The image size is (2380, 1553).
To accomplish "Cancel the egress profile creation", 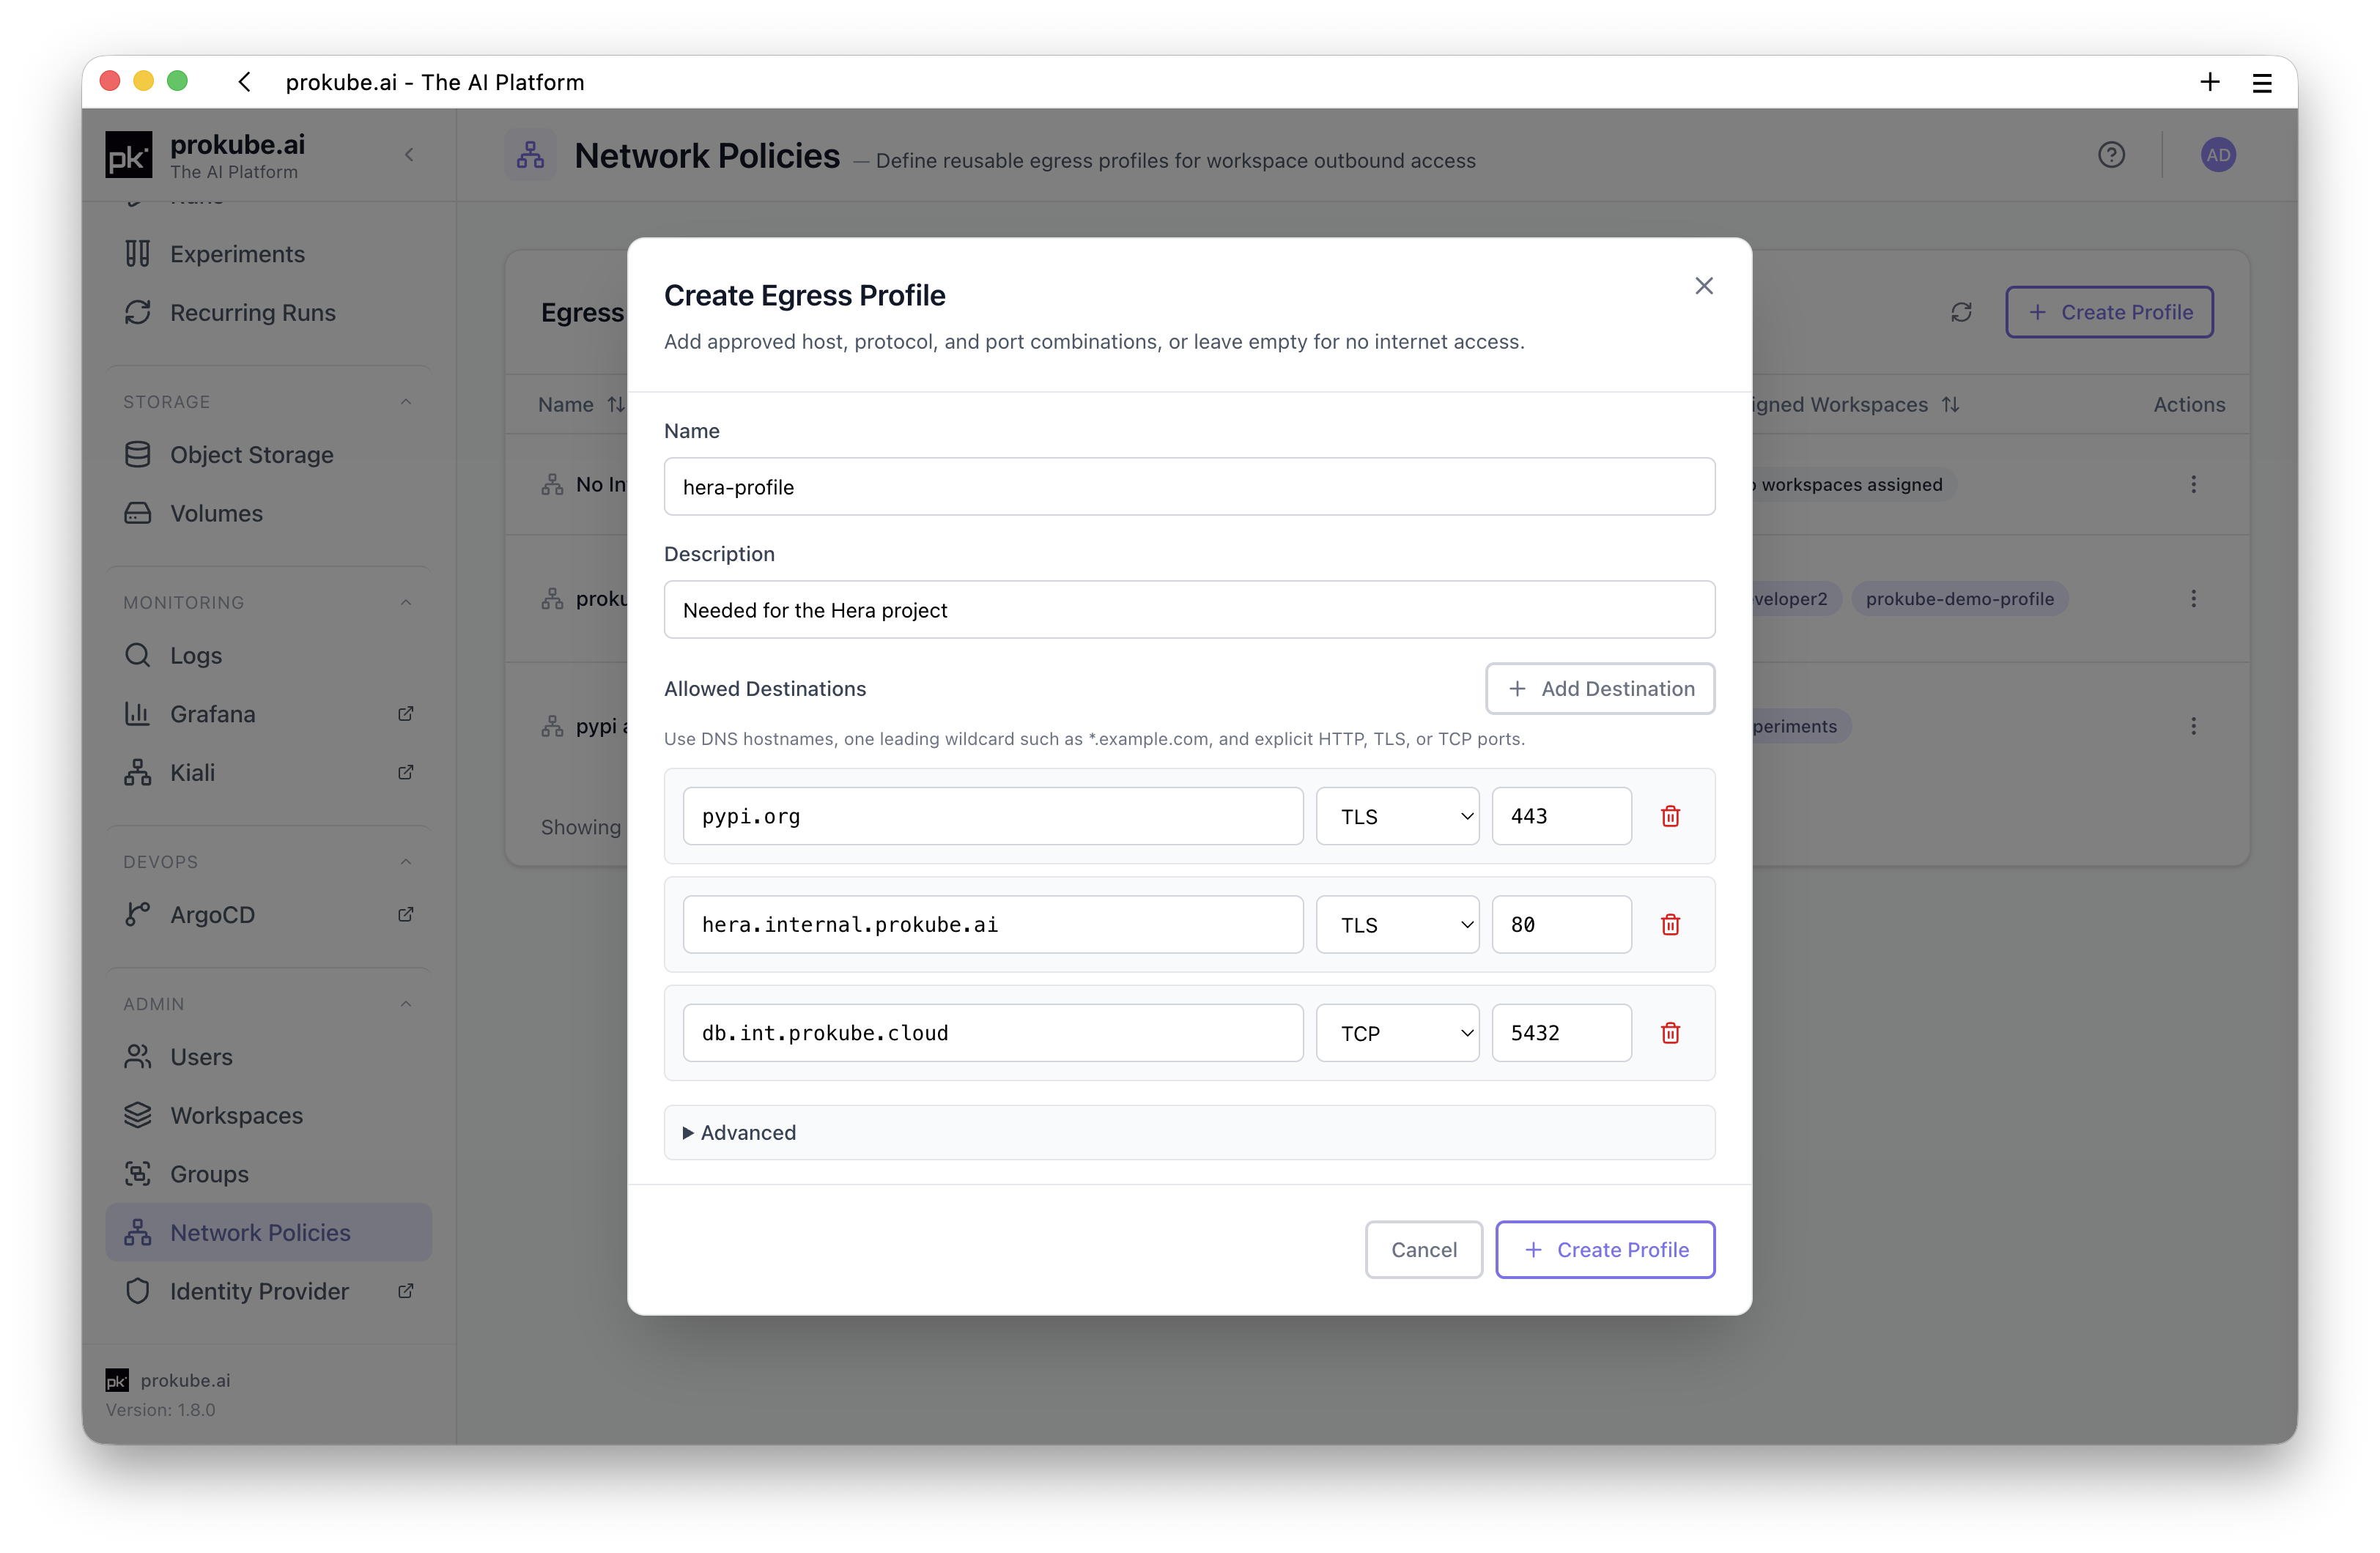I will tap(1423, 1249).
